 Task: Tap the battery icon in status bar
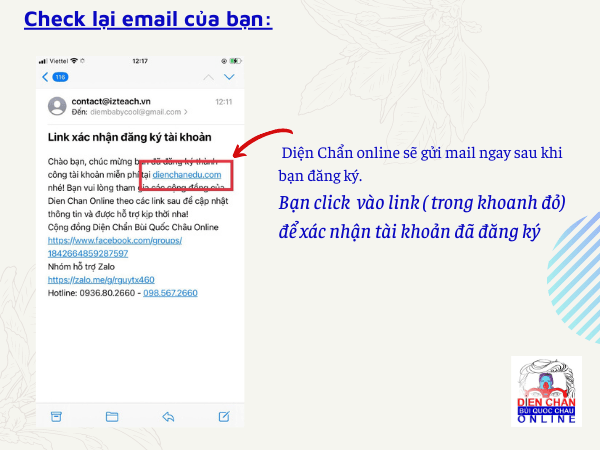tap(236, 61)
